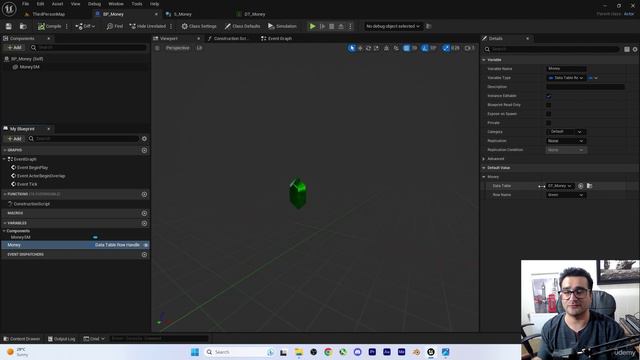Select the MoneySM component

pyautogui.click(x=29, y=67)
